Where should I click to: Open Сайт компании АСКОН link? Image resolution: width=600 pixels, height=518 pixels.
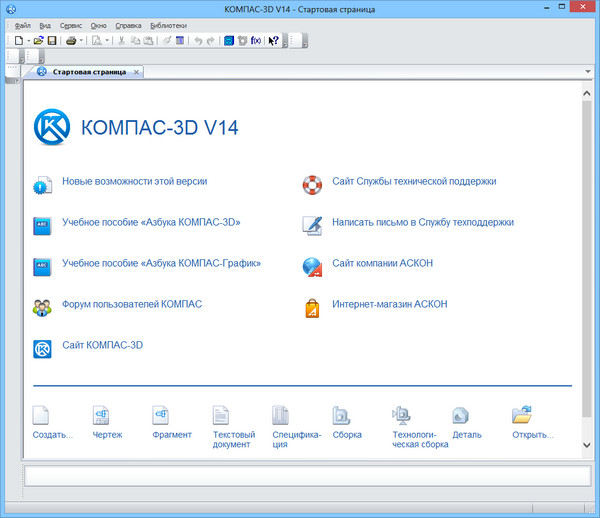click(x=382, y=263)
